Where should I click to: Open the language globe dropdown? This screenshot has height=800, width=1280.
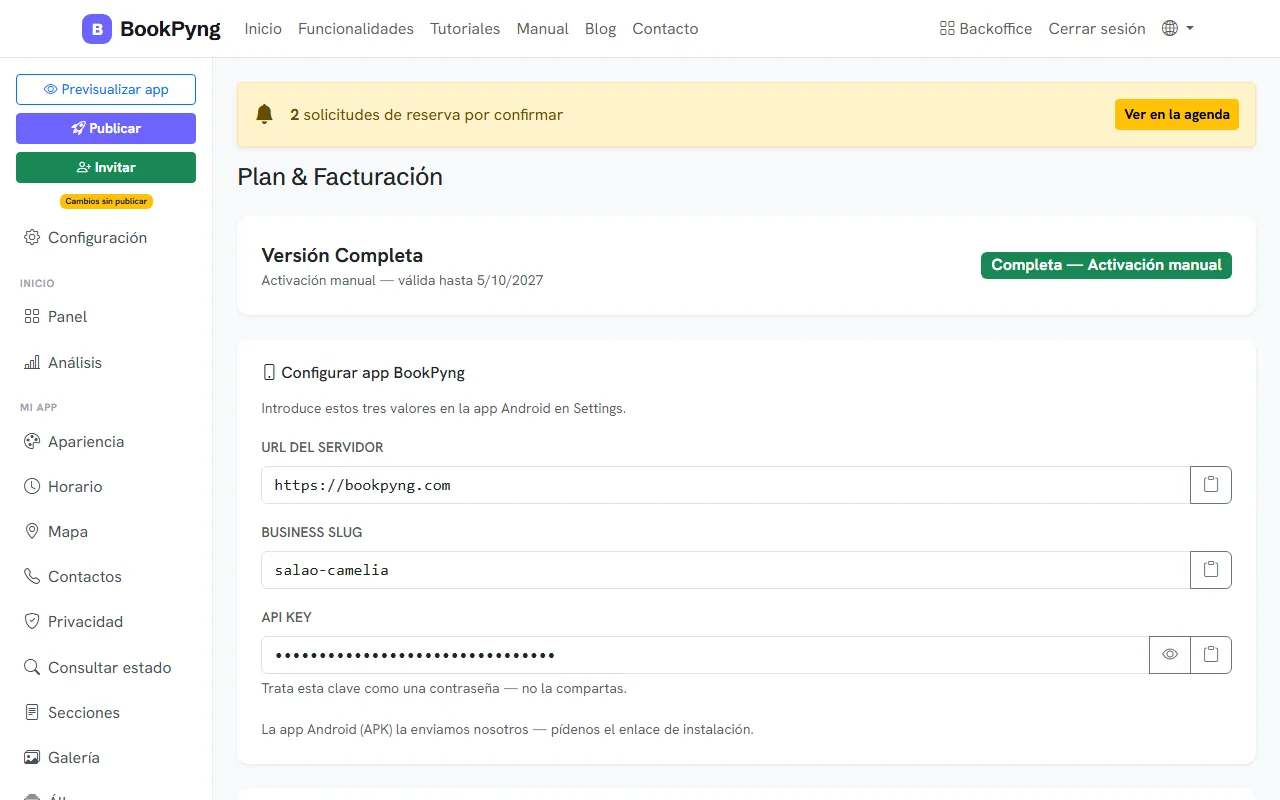click(1178, 29)
